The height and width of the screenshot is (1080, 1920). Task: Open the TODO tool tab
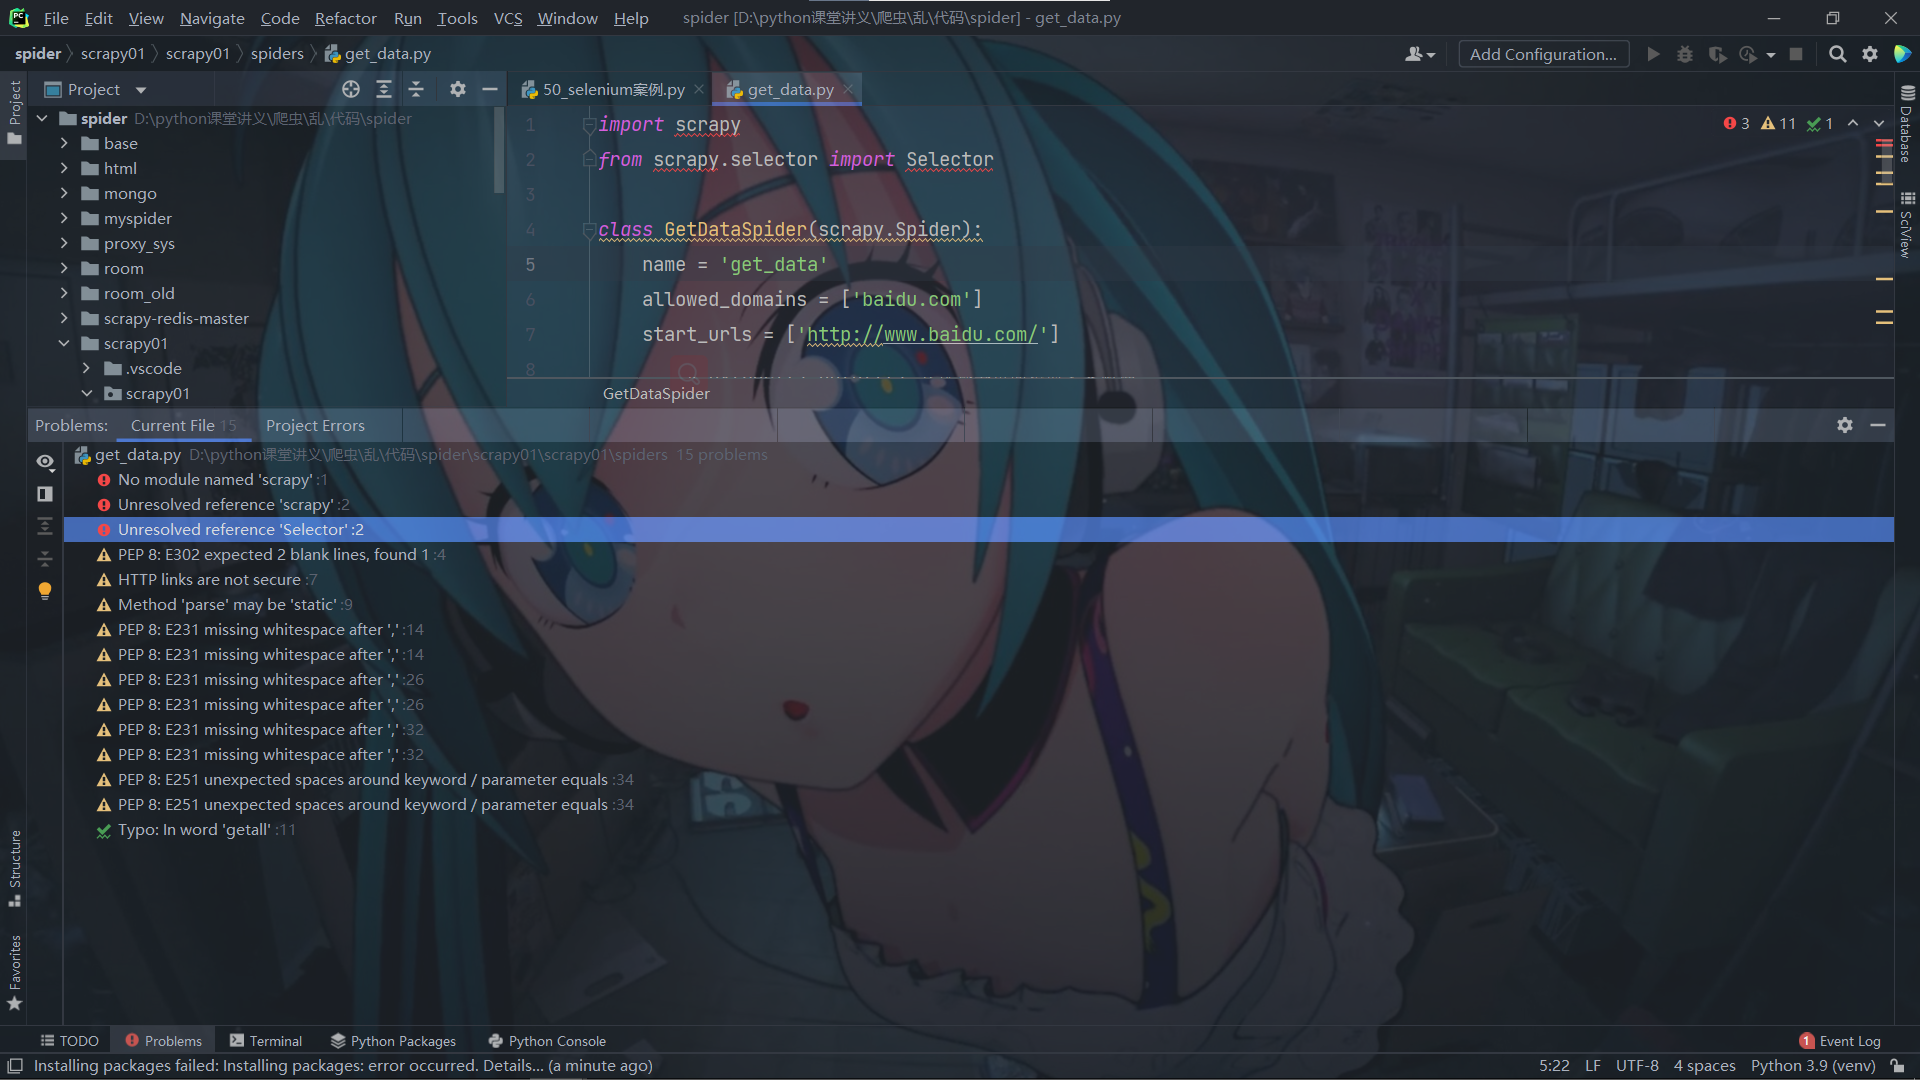coord(69,1041)
